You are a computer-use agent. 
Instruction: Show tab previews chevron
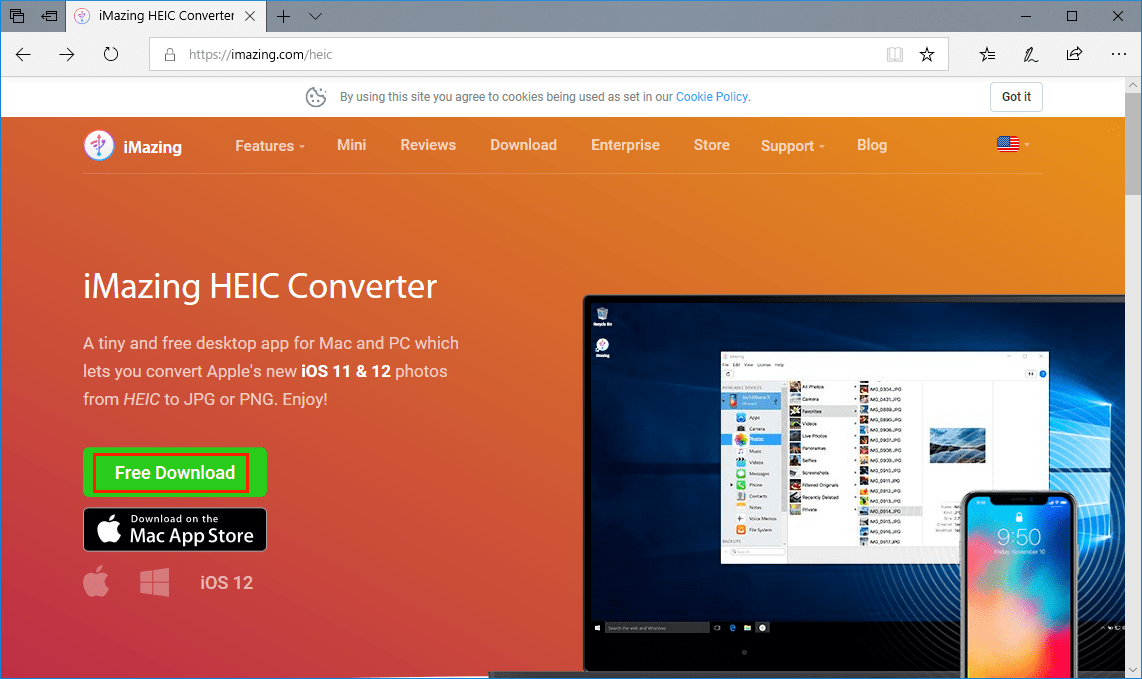point(315,16)
